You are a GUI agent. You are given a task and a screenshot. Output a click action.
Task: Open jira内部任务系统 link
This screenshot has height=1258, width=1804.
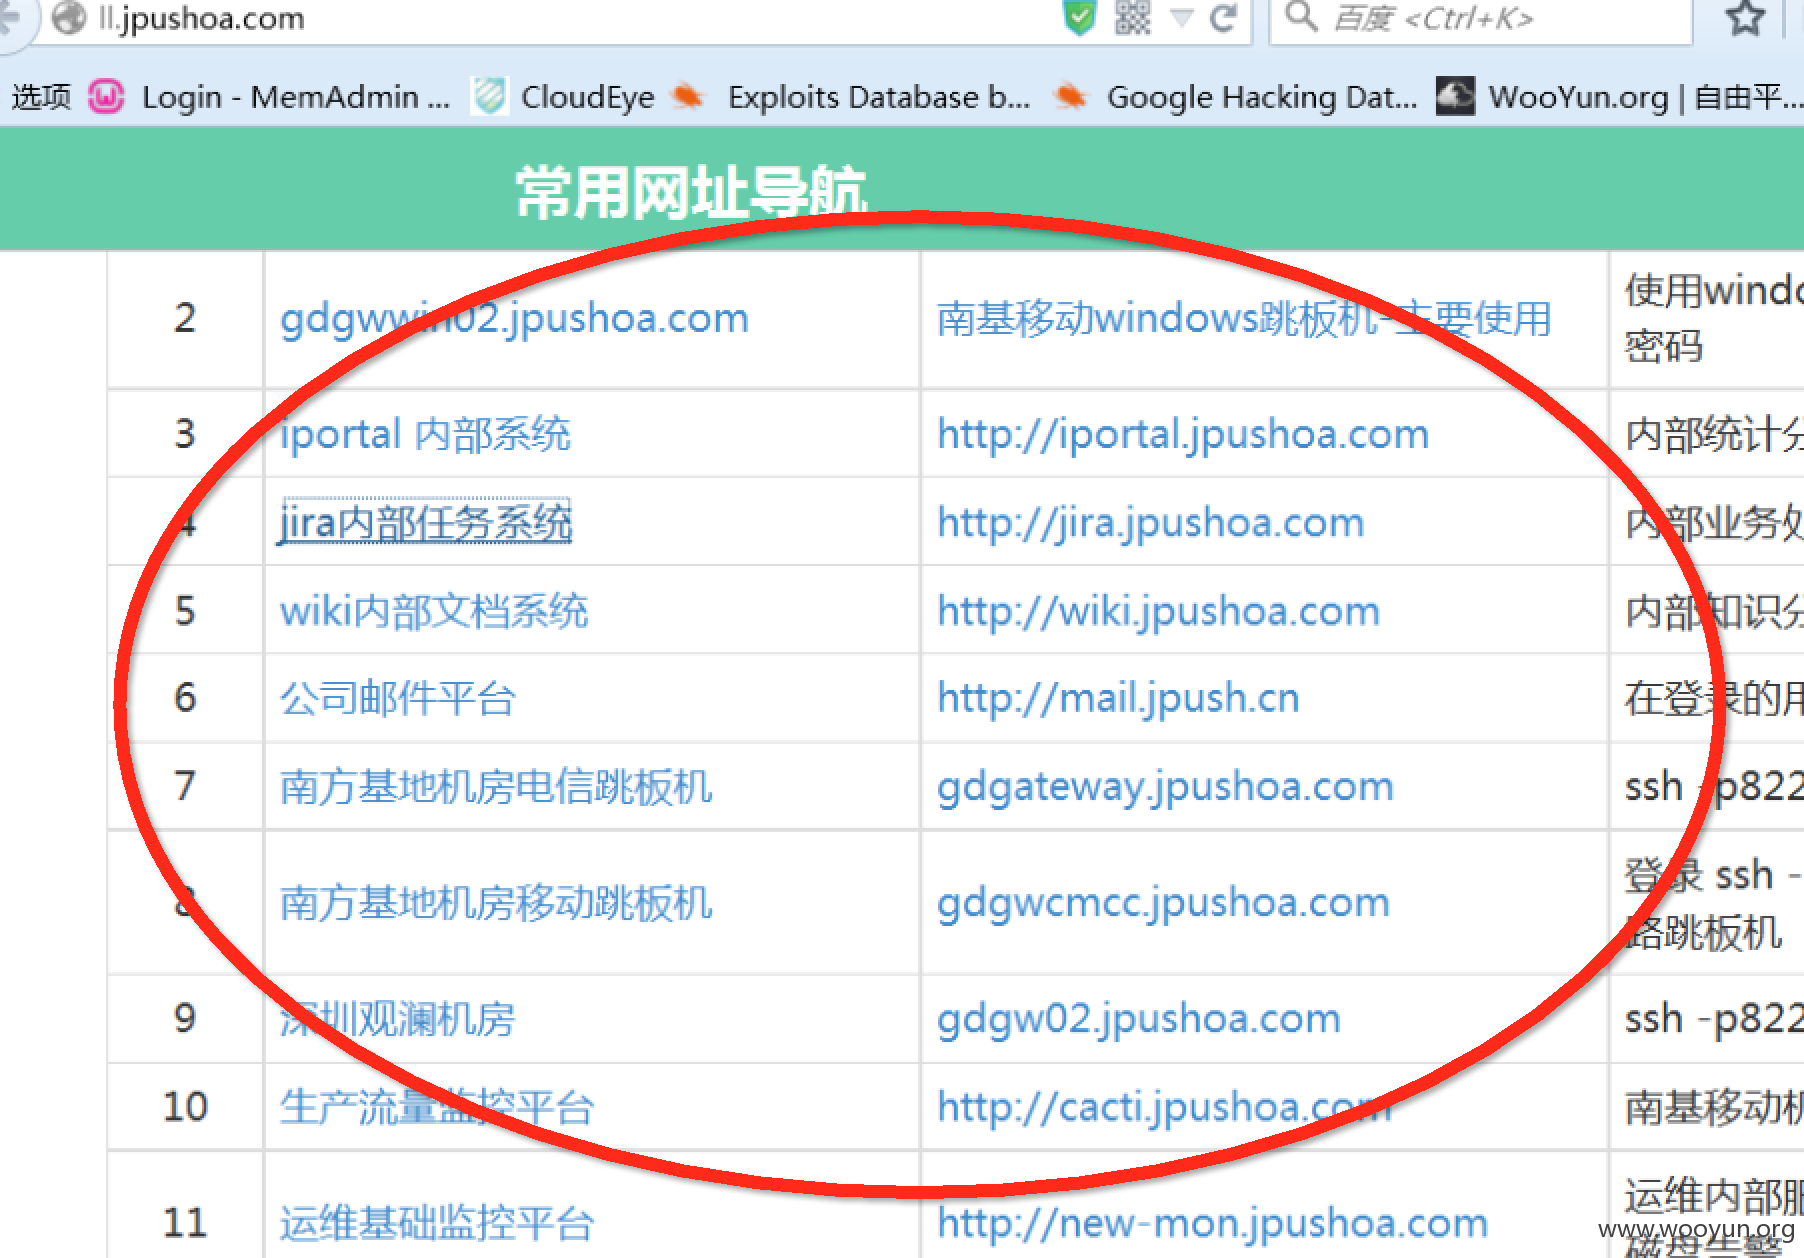point(425,522)
